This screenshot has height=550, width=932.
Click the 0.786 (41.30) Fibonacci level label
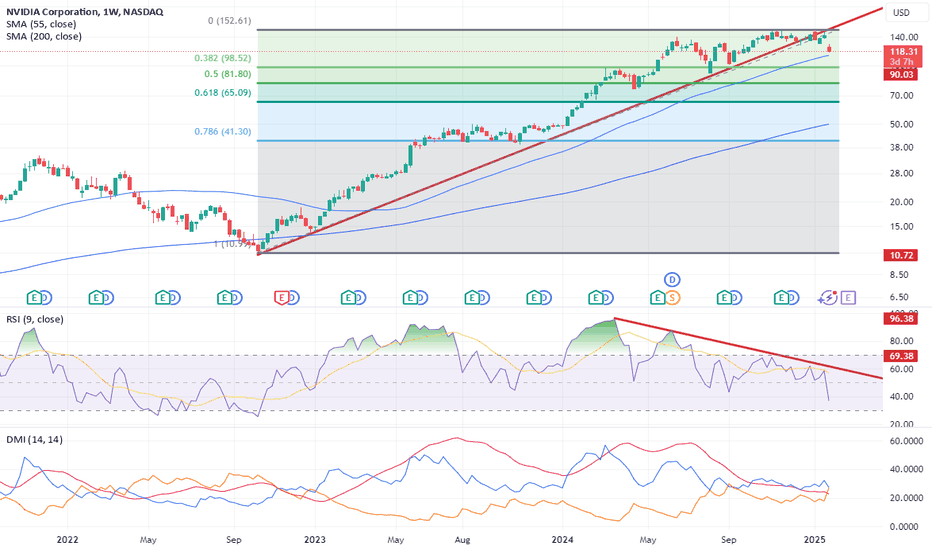(x=223, y=131)
